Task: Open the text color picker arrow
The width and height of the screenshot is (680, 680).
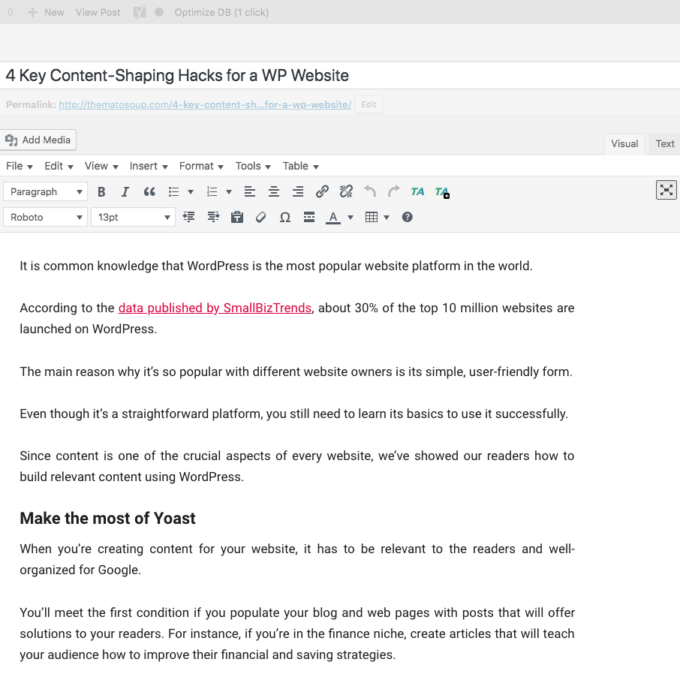Action: (350, 217)
